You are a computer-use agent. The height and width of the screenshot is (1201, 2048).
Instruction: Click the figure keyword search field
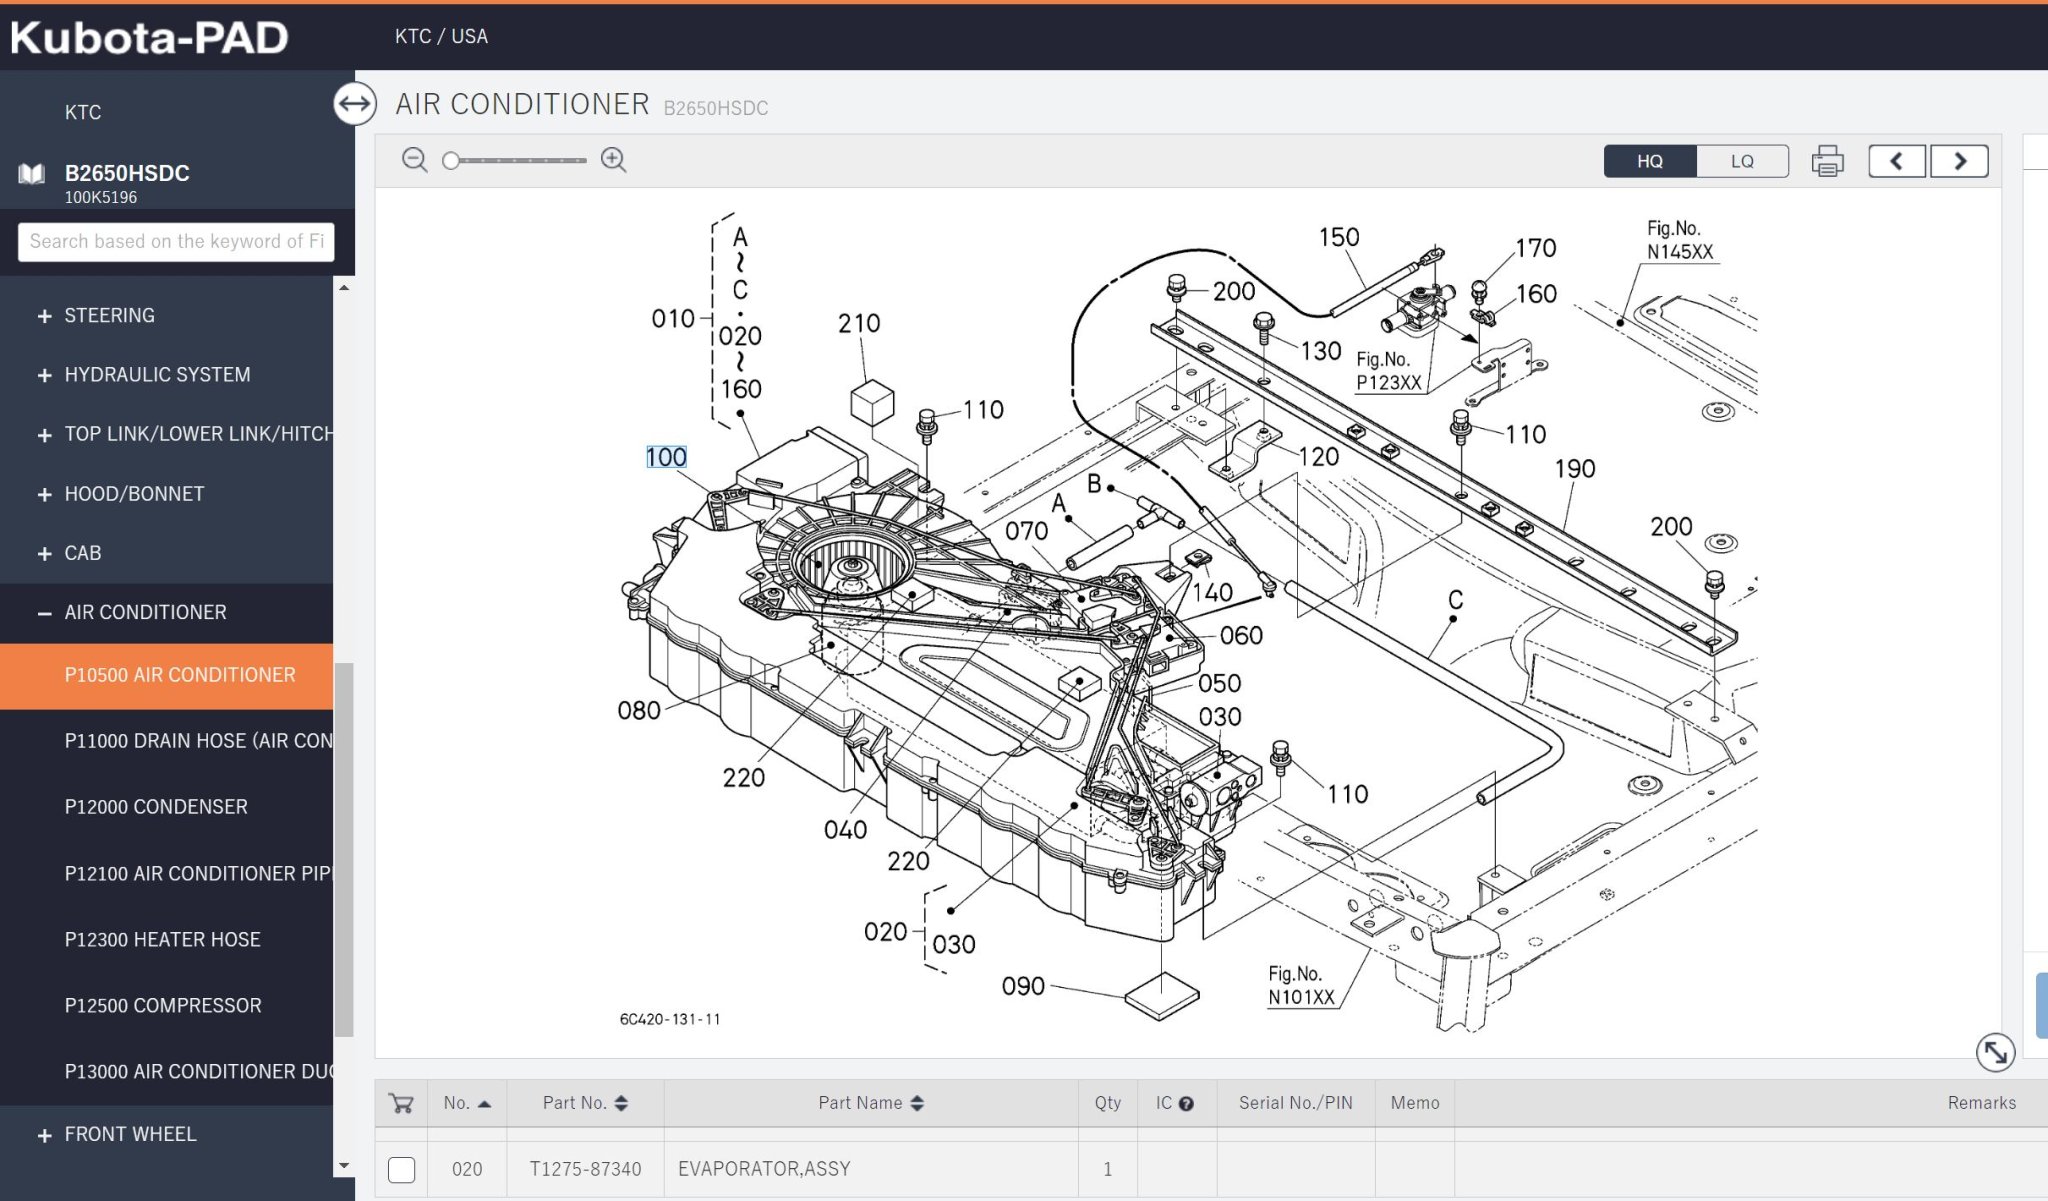[176, 241]
